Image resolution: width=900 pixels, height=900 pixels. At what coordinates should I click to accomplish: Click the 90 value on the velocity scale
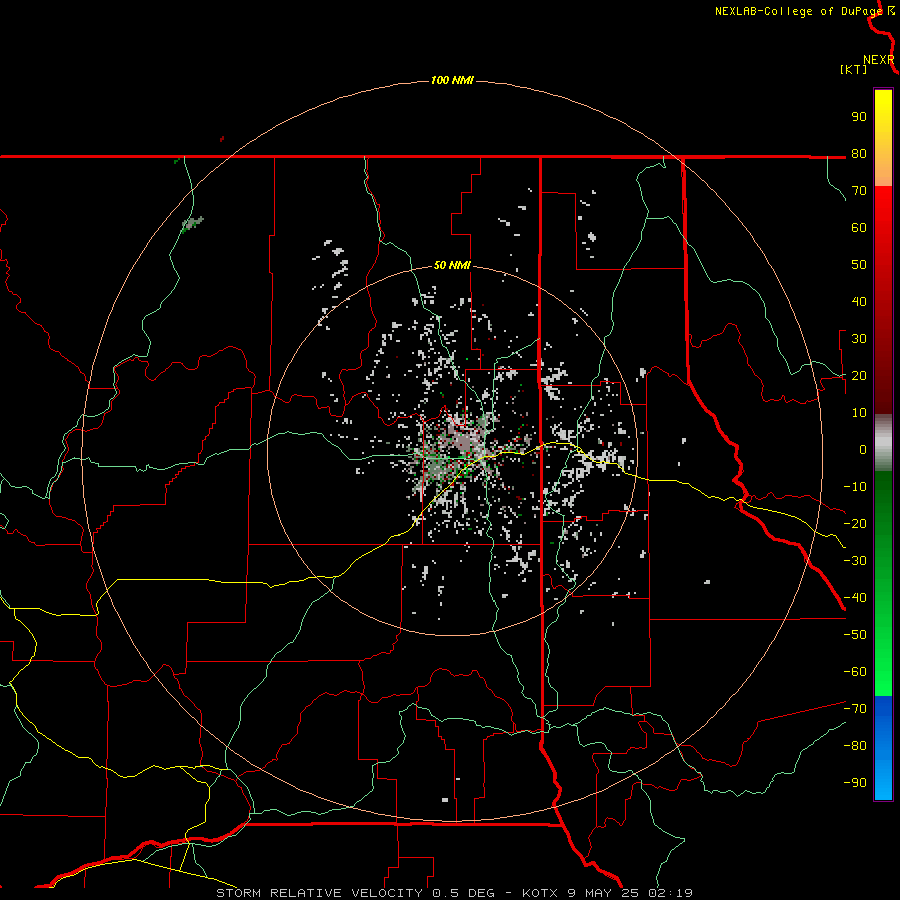click(859, 117)
